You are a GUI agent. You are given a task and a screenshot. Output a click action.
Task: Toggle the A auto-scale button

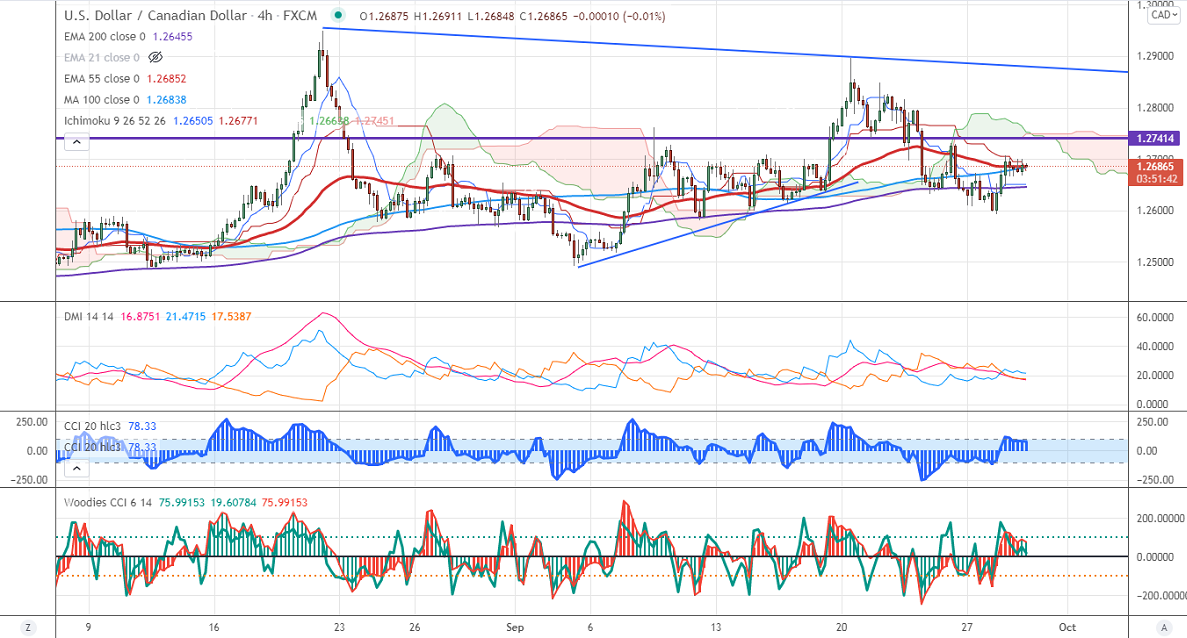tap(1164, 627)
